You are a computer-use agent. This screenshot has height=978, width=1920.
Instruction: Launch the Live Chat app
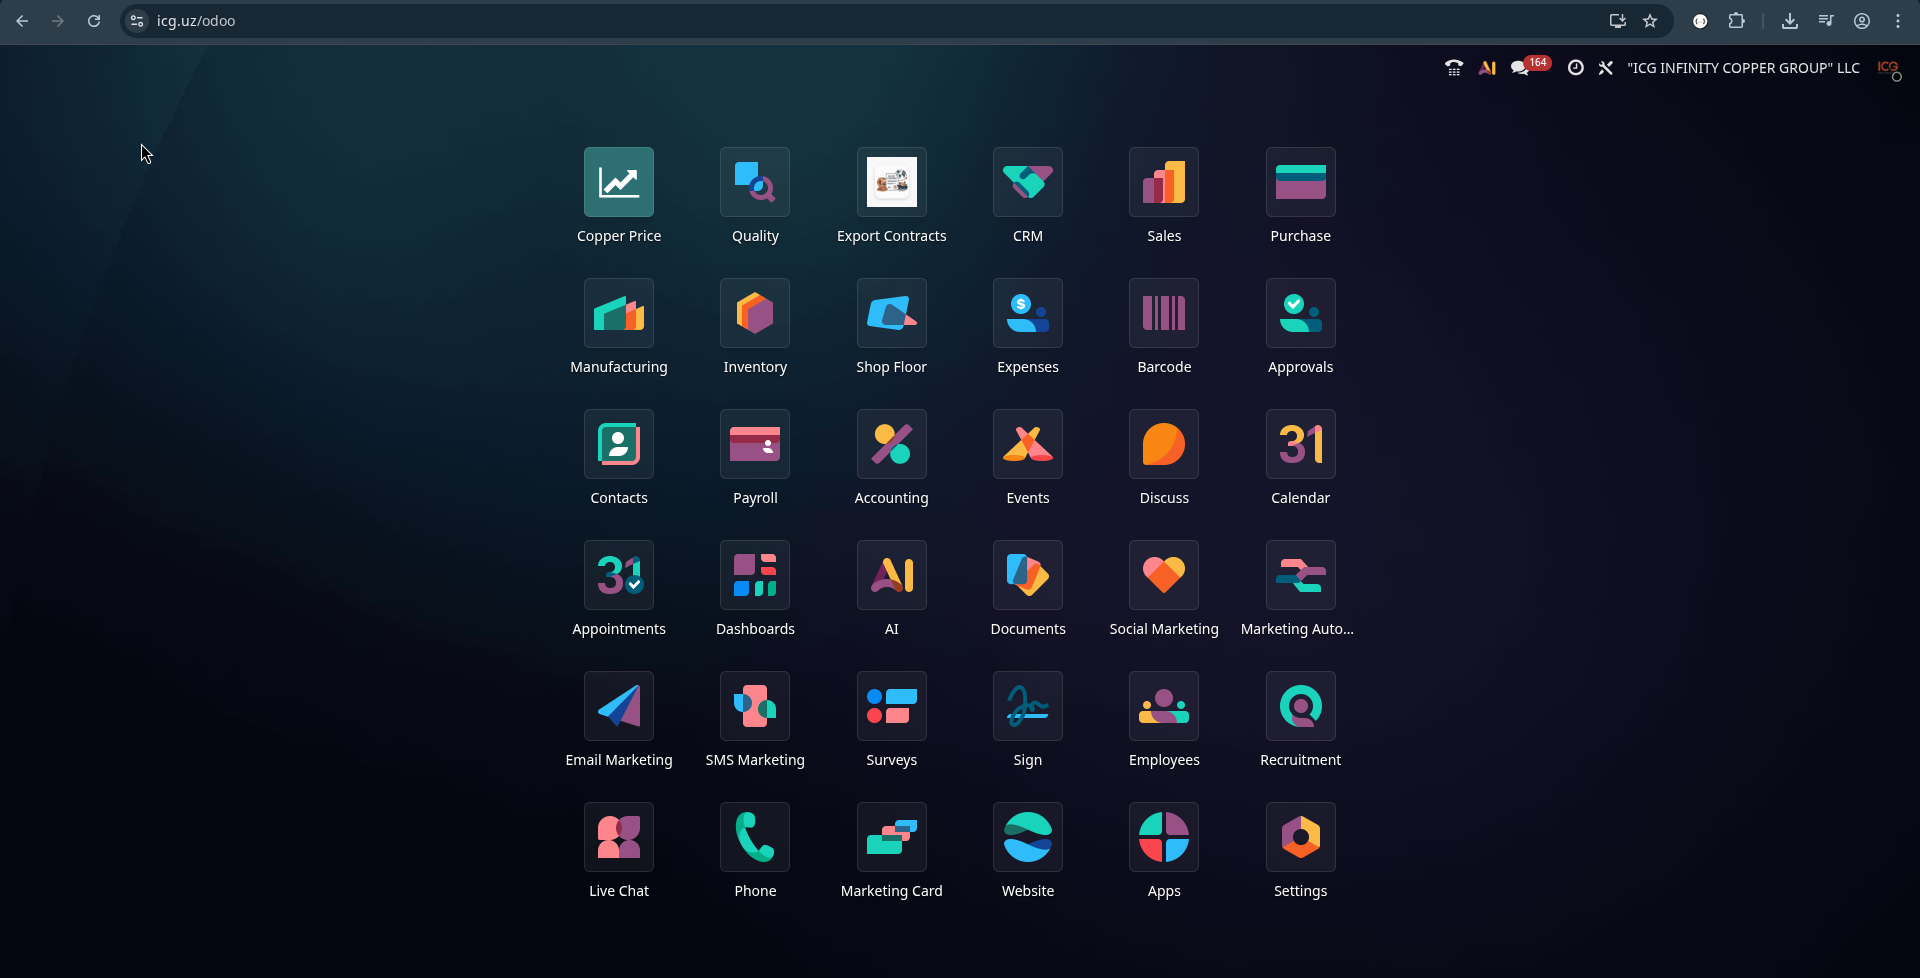pos(619,837)
